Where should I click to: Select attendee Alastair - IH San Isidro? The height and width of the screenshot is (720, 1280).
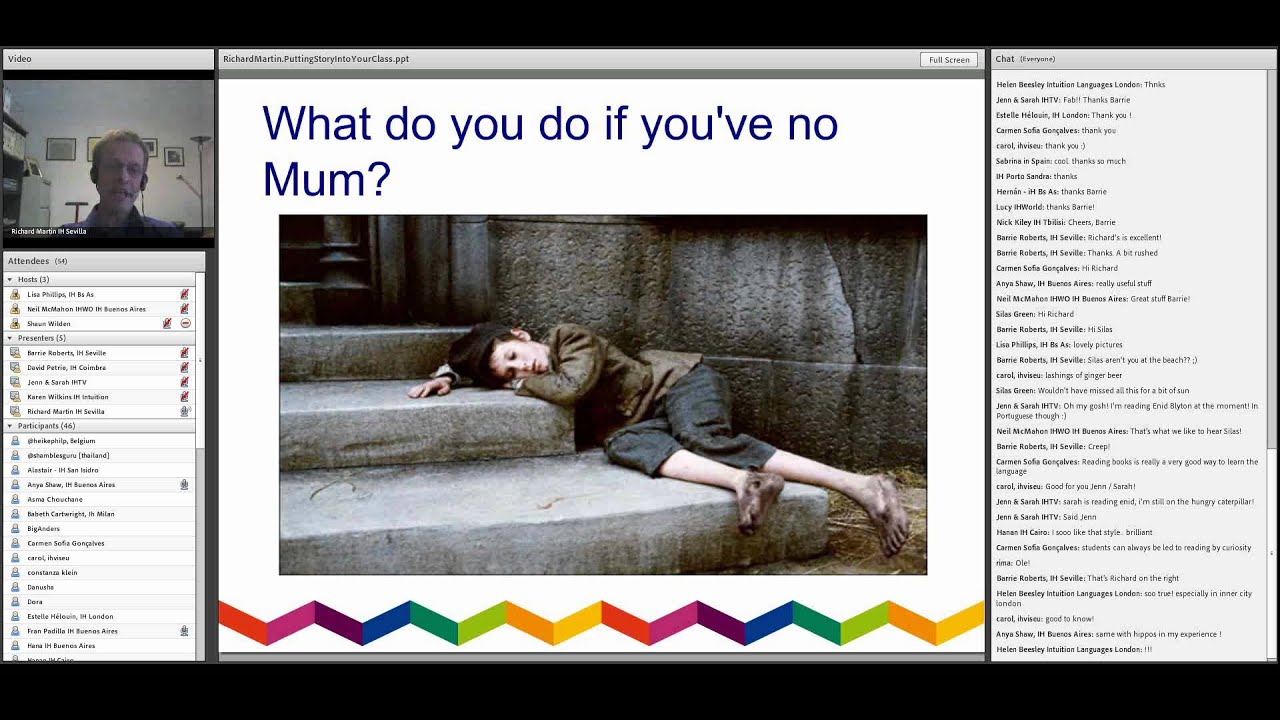pos(63,470)
